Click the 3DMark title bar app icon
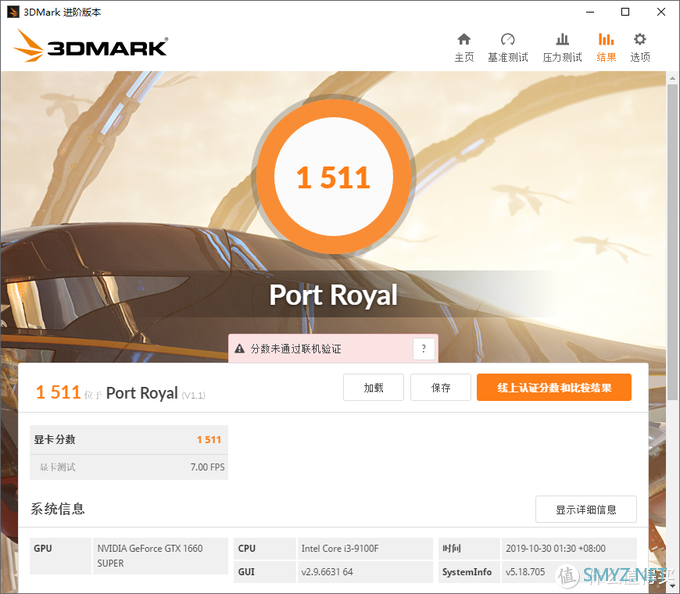This screenshot has height=594, width=680. (x=13, y=12)
